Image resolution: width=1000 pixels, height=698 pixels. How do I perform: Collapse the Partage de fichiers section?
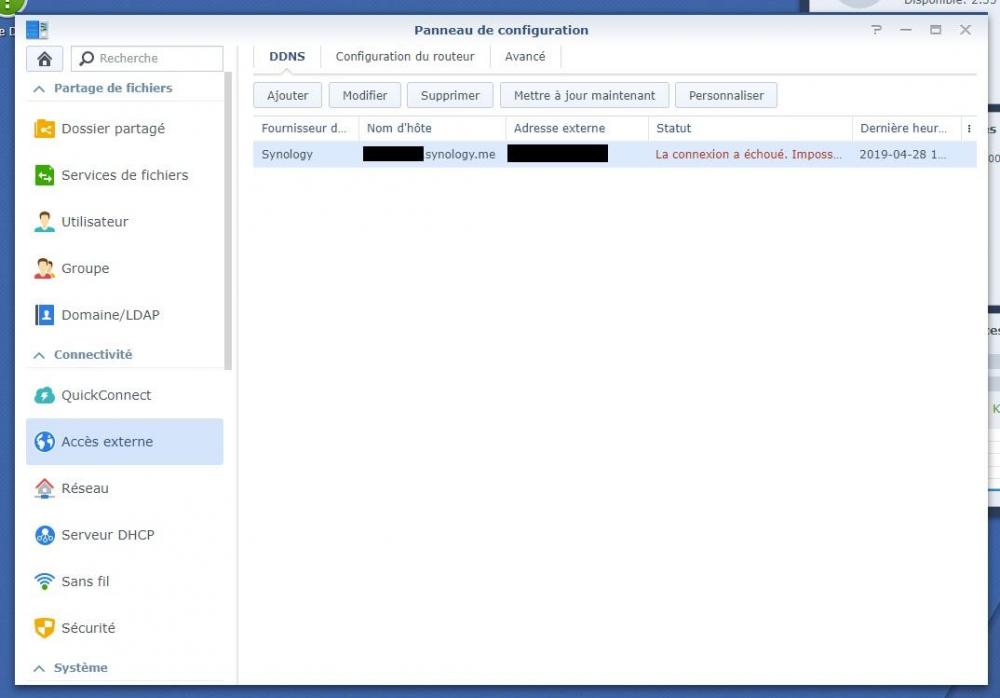tap(40, 89)
